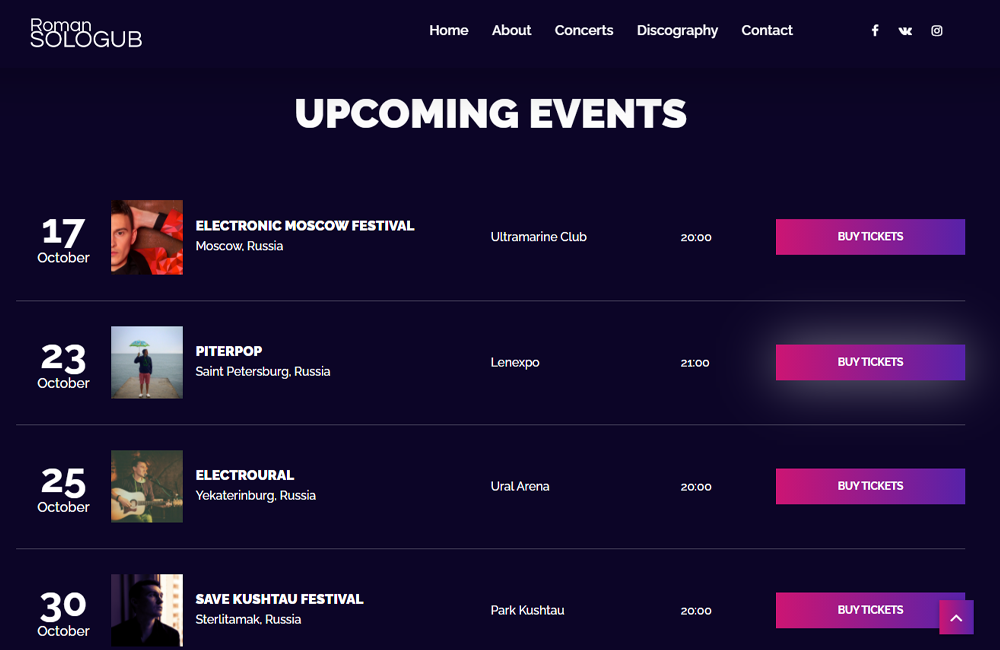Navigate to the Concerts page
The image size is (1000, 650).
pyautogui.click(x=584, y=30)
